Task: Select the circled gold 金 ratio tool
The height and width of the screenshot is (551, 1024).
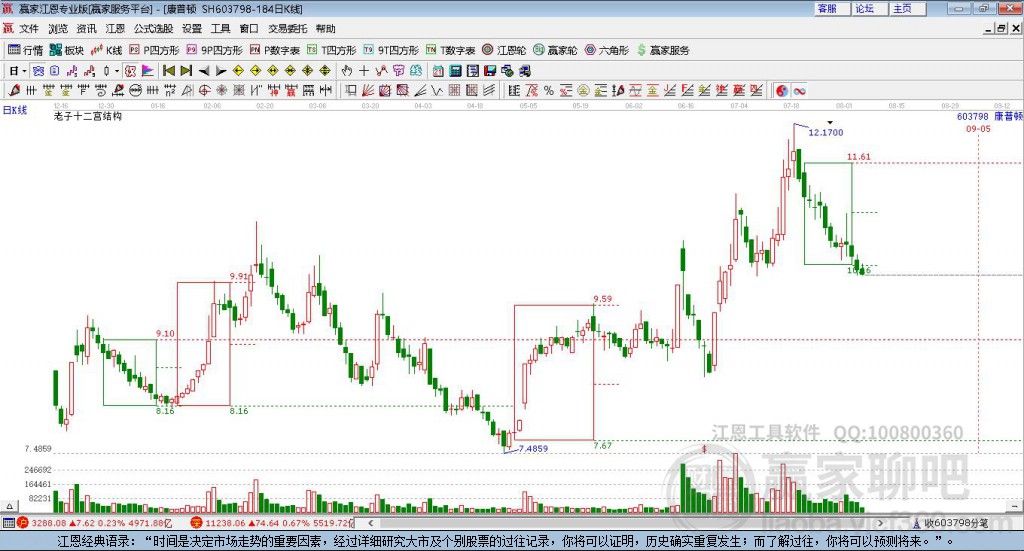Action: point(583,90)
